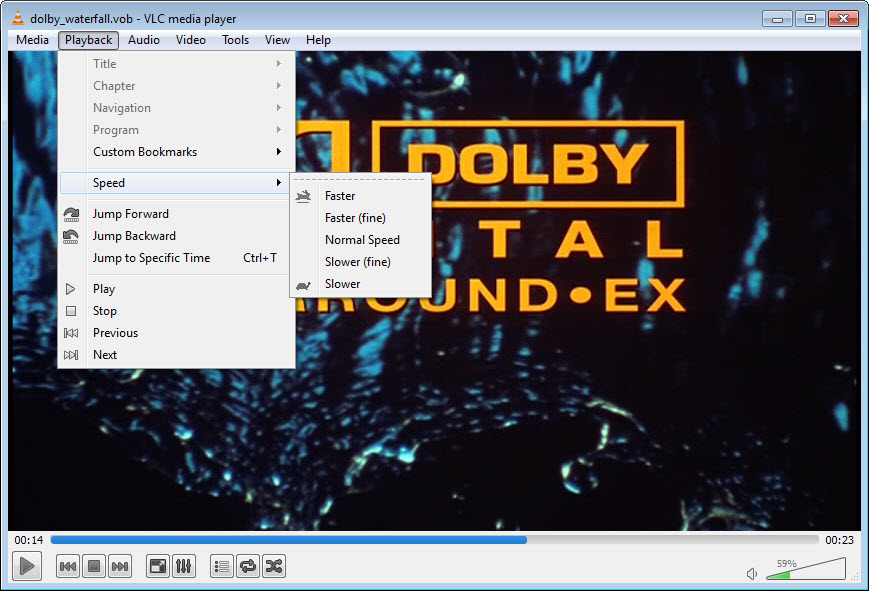Minimize the VLC window

(777, 19)
